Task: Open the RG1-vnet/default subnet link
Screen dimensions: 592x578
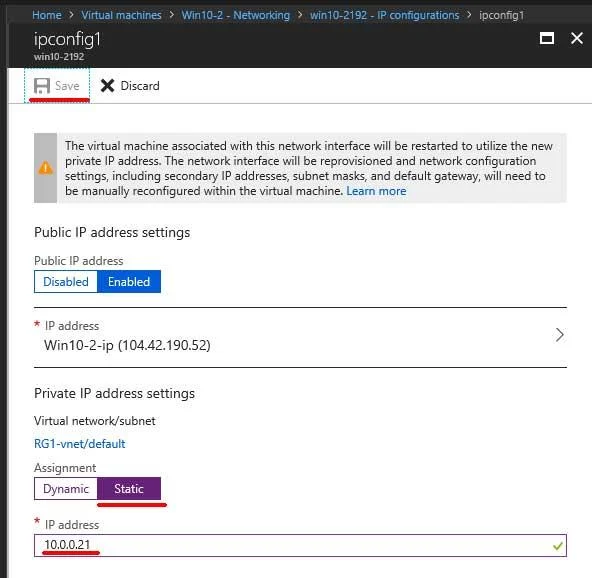Action: pyautogui.click(x=80, y=444)
